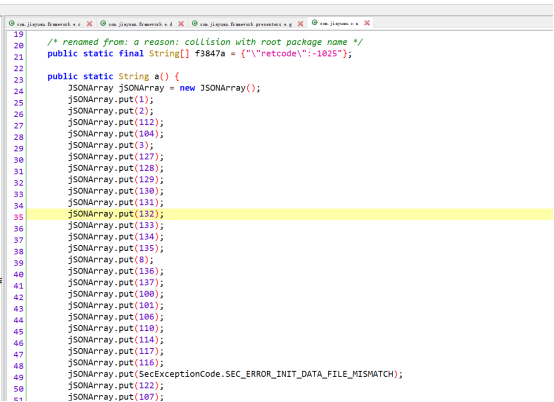Click line number 21 in the gutter
The width and height of the screenshot is (554, 402).
click(x=18, y=57)
